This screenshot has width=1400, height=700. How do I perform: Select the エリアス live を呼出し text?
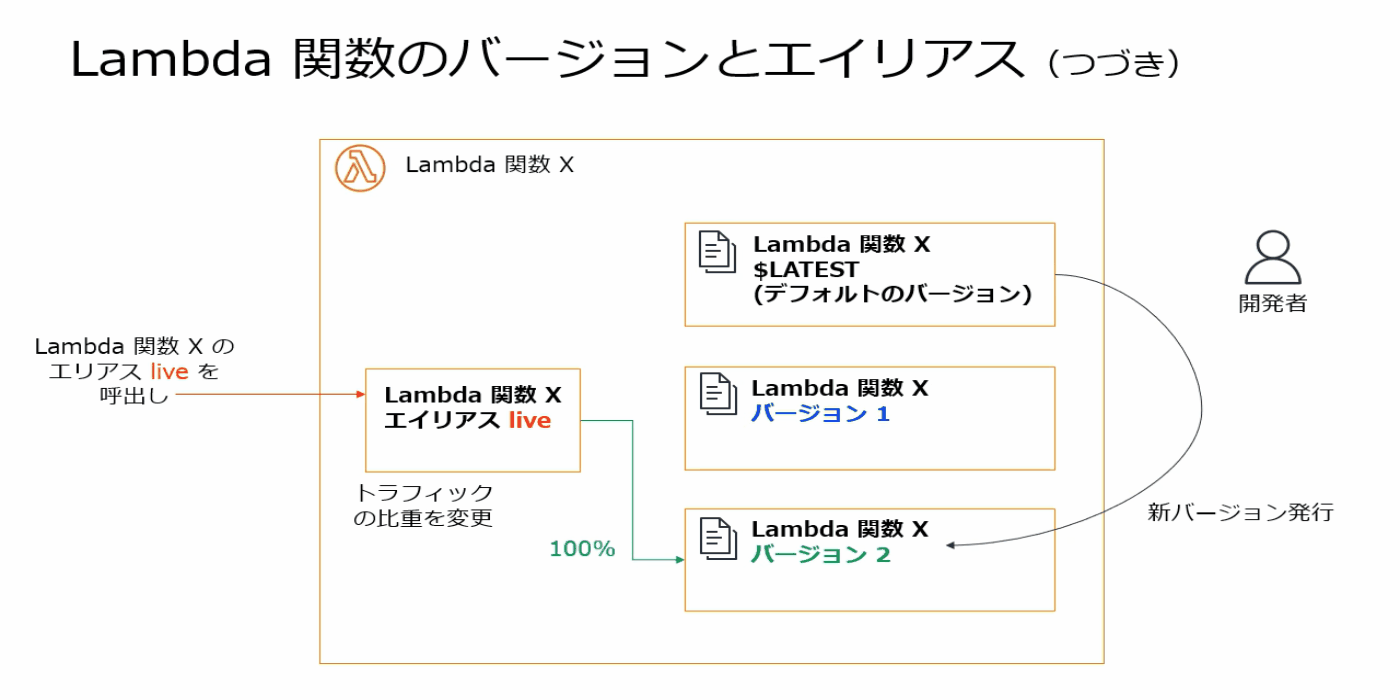click(135, 371)
